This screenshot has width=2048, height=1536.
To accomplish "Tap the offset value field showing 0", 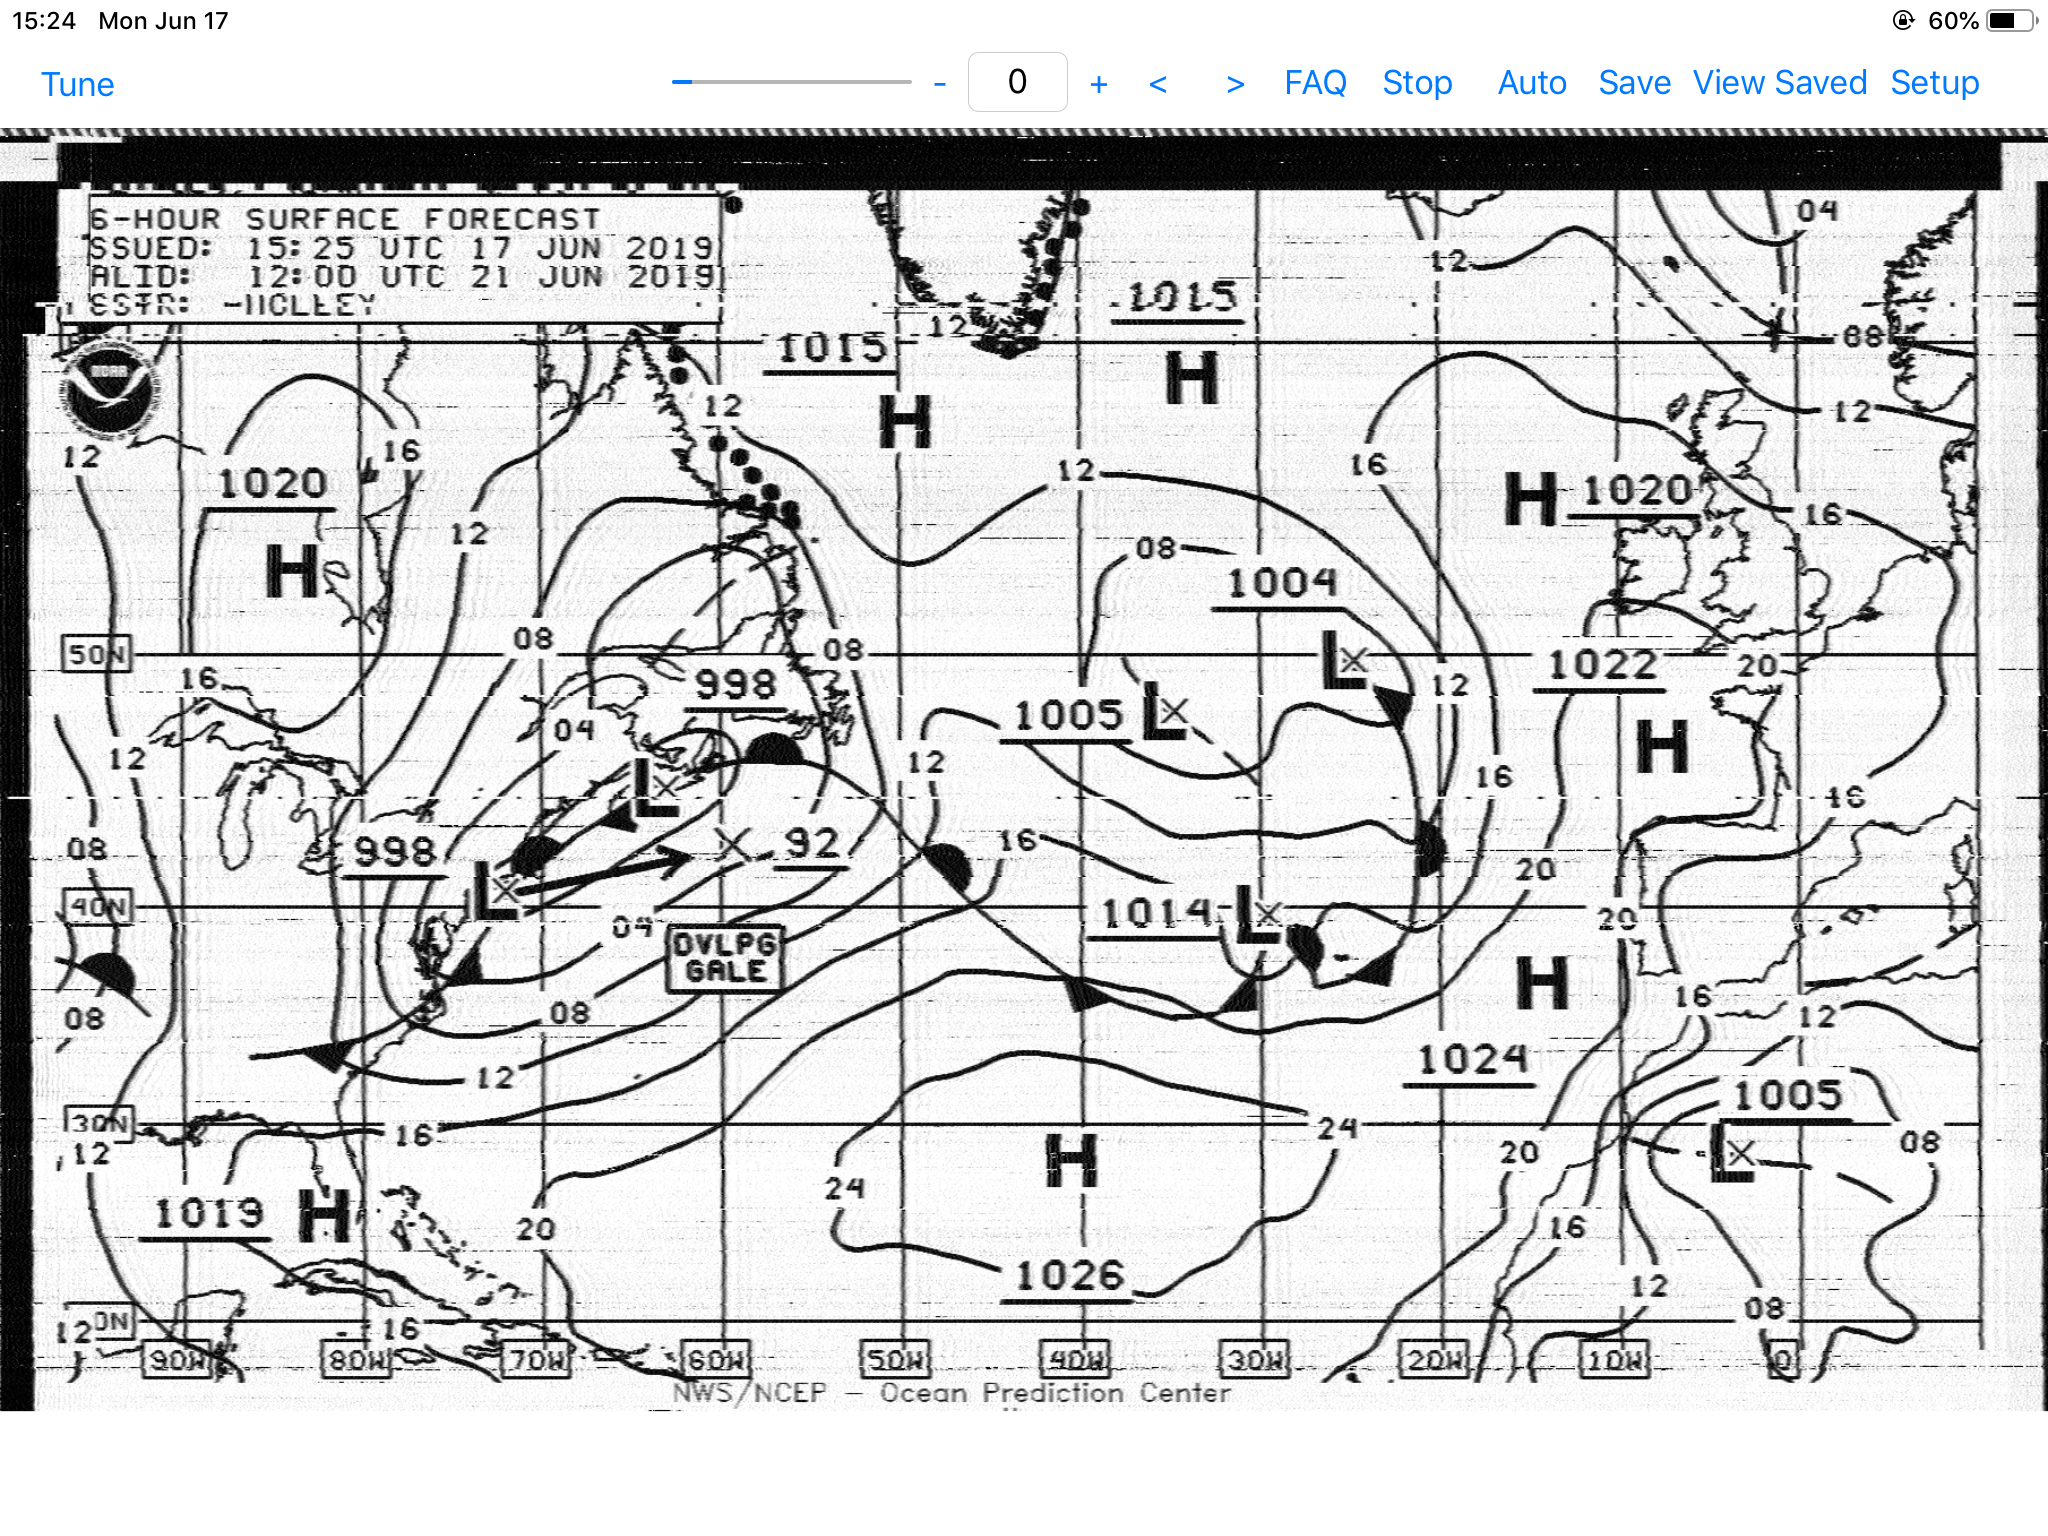I will [x=1017, y=82].
